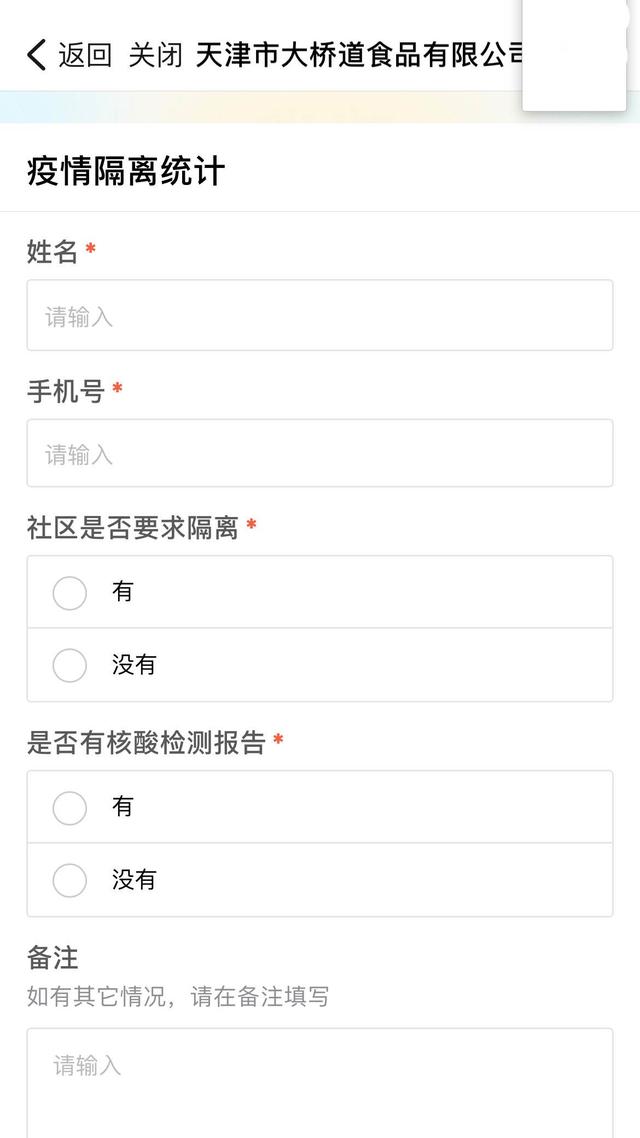The image size is (640, 1138).
Task: Click the 返回 text button
Action: pyautogui.click(x=85, y=55)
